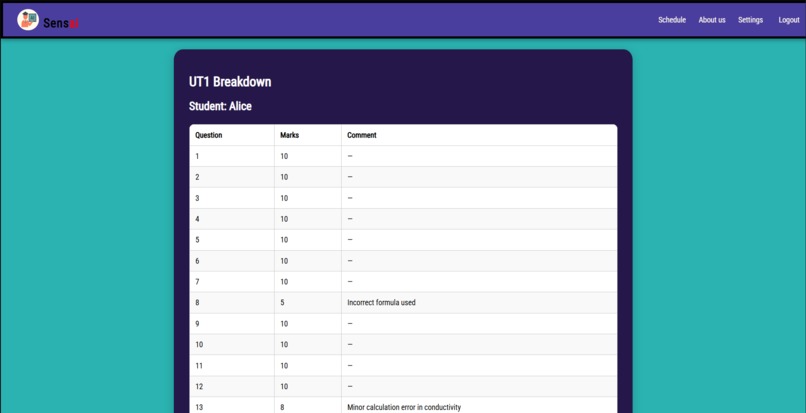Click the 'Incorrect formula used' comment

pyautogui.click(x=381, y=303)
